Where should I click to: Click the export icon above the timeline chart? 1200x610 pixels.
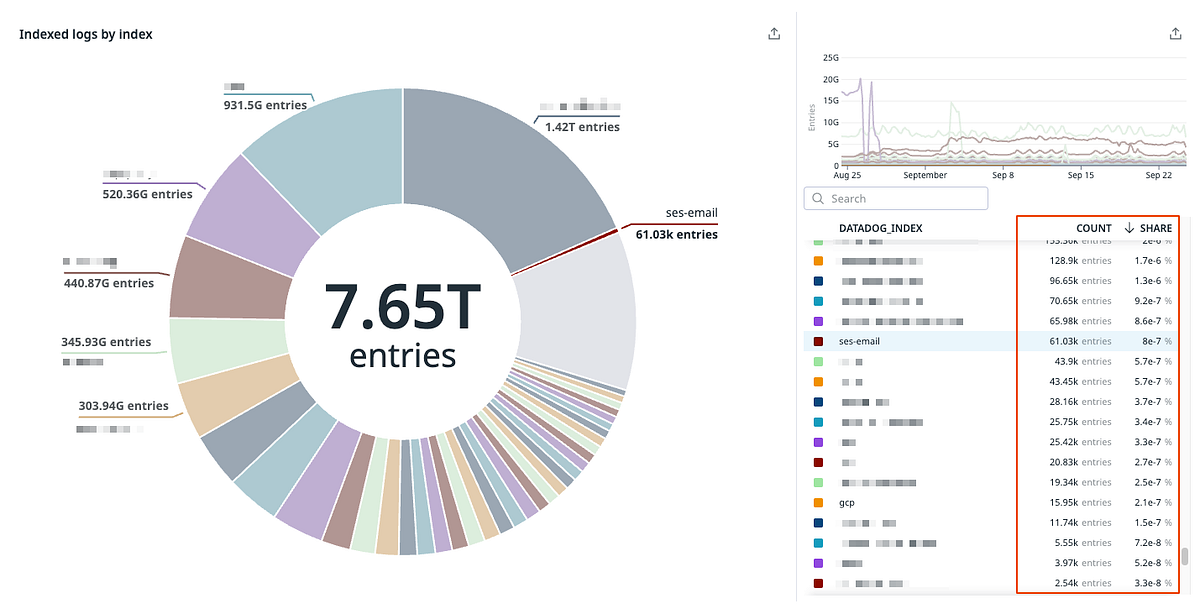click(x=1176, y=32)
